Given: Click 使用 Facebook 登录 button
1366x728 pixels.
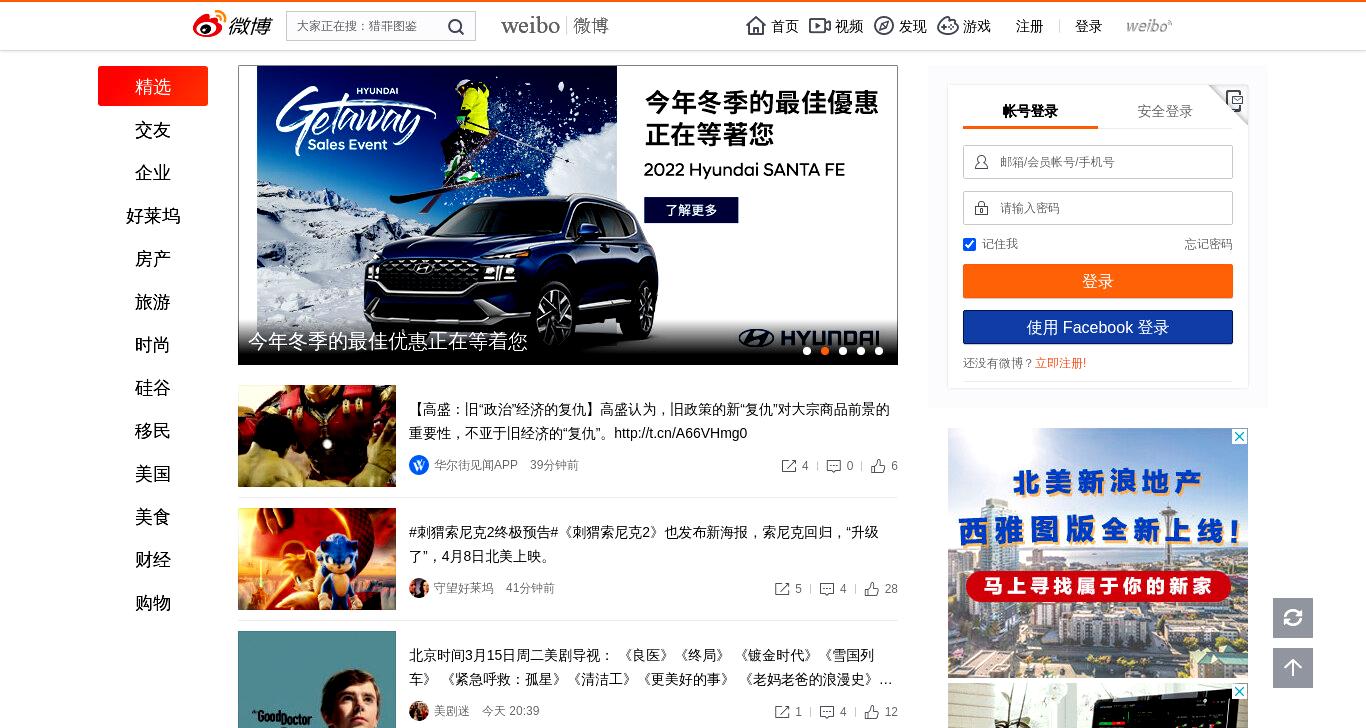Looking at the screenshot, I should (x=1098, y=327).
